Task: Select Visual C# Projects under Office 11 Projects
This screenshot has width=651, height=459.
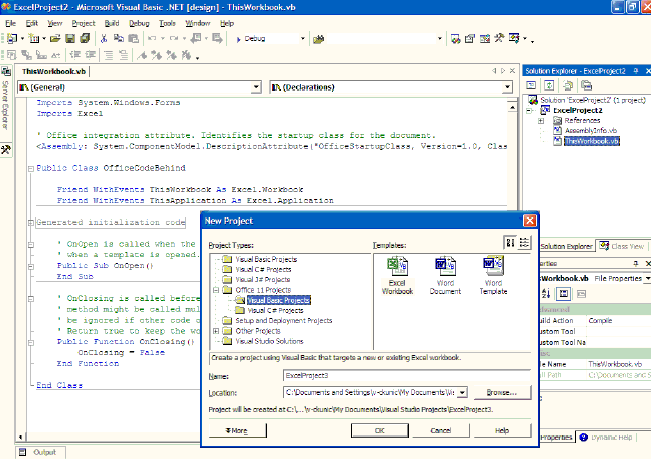Action: (275, 310)
